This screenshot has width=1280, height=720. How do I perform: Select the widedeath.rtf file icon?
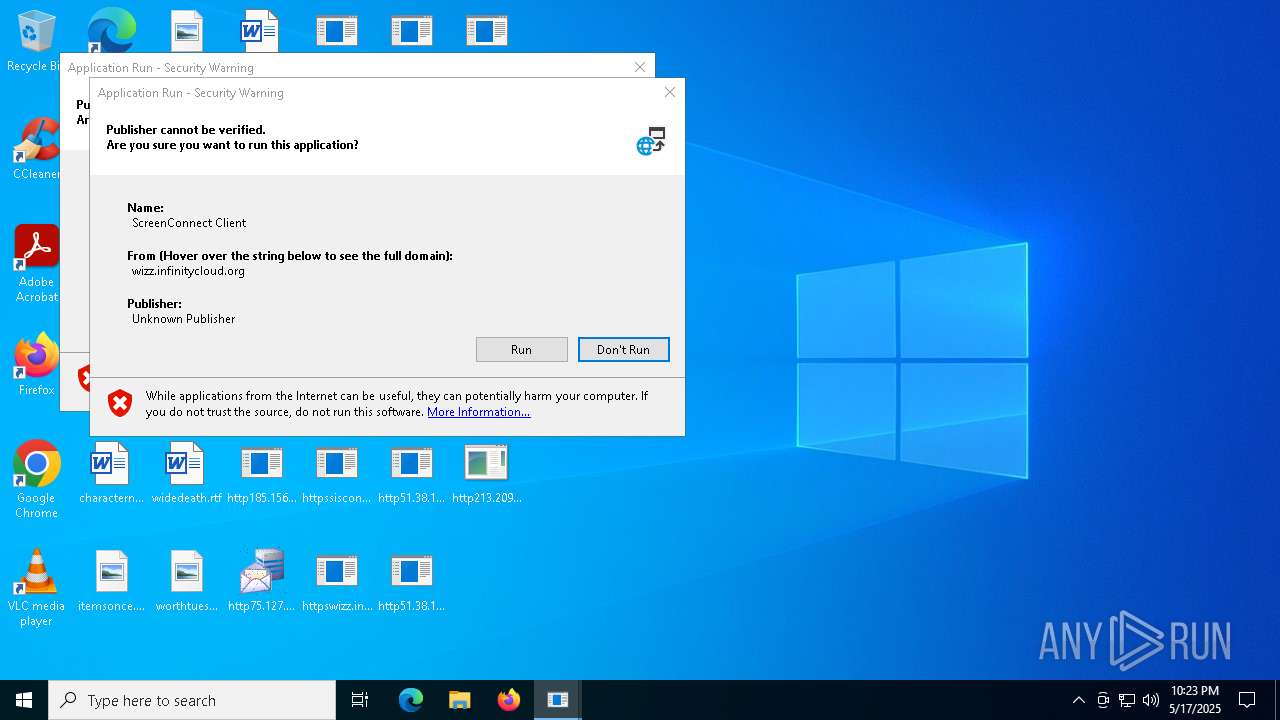186,473
